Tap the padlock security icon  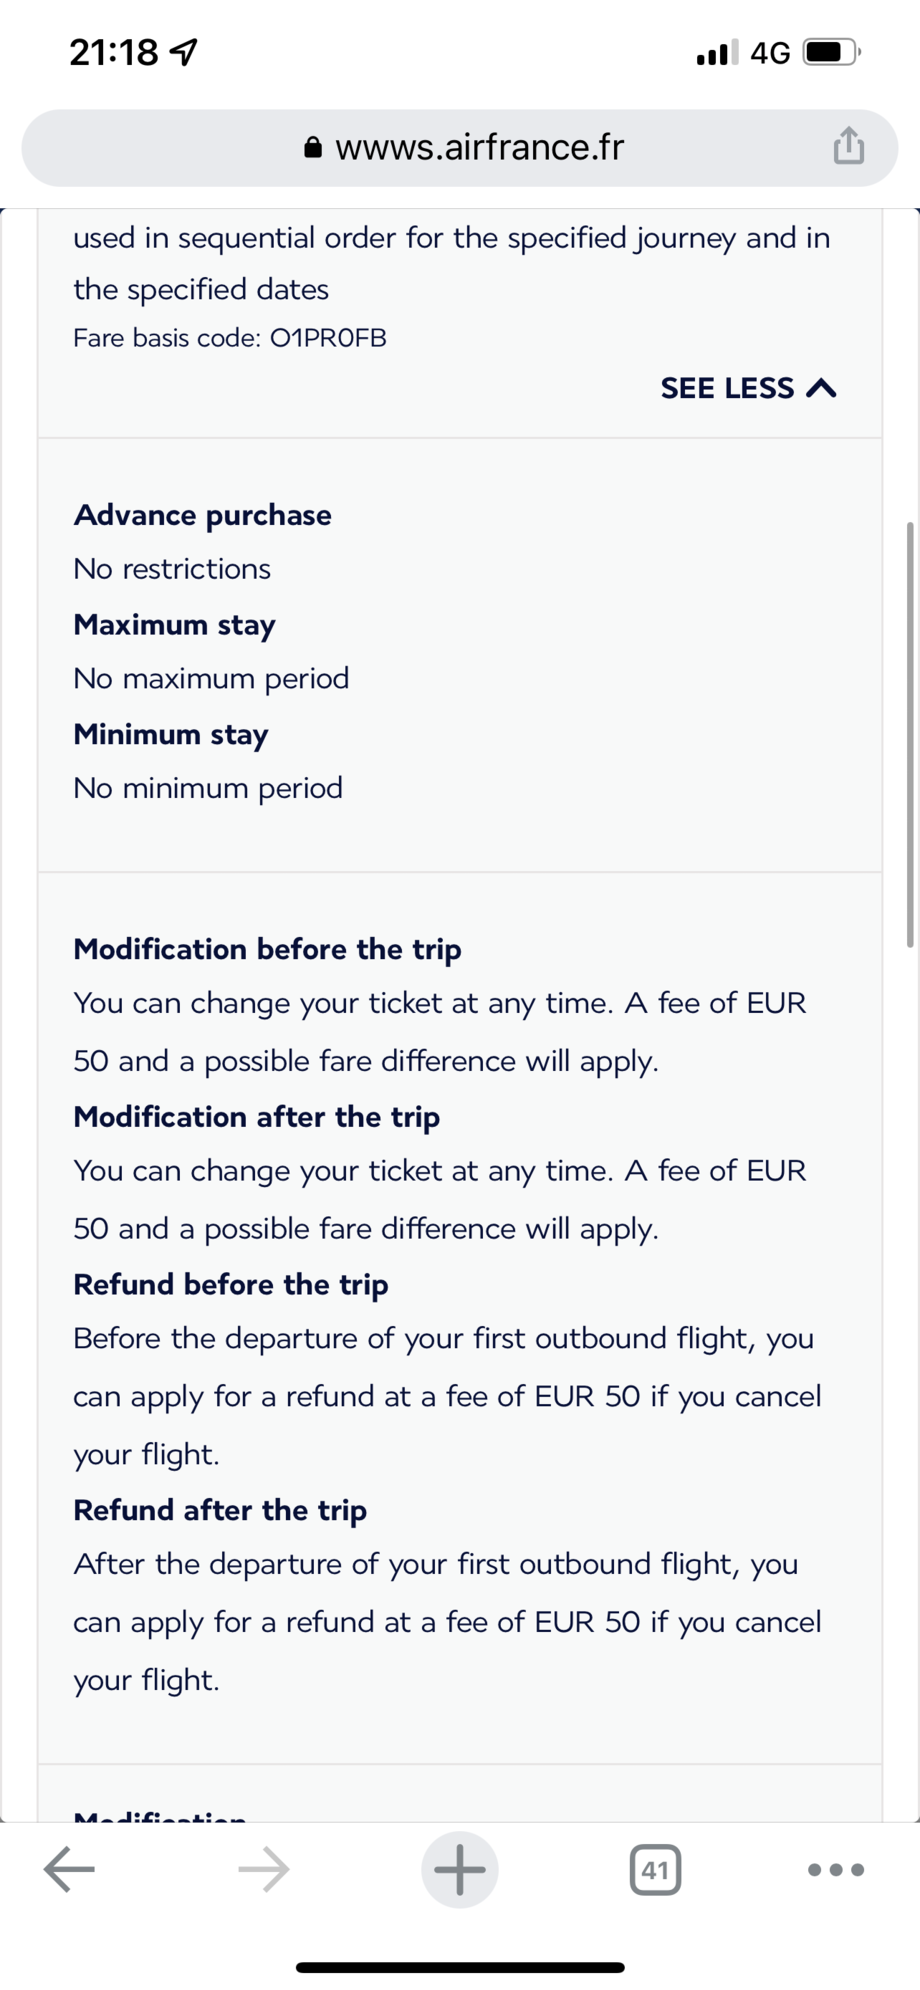pos(313,148)
